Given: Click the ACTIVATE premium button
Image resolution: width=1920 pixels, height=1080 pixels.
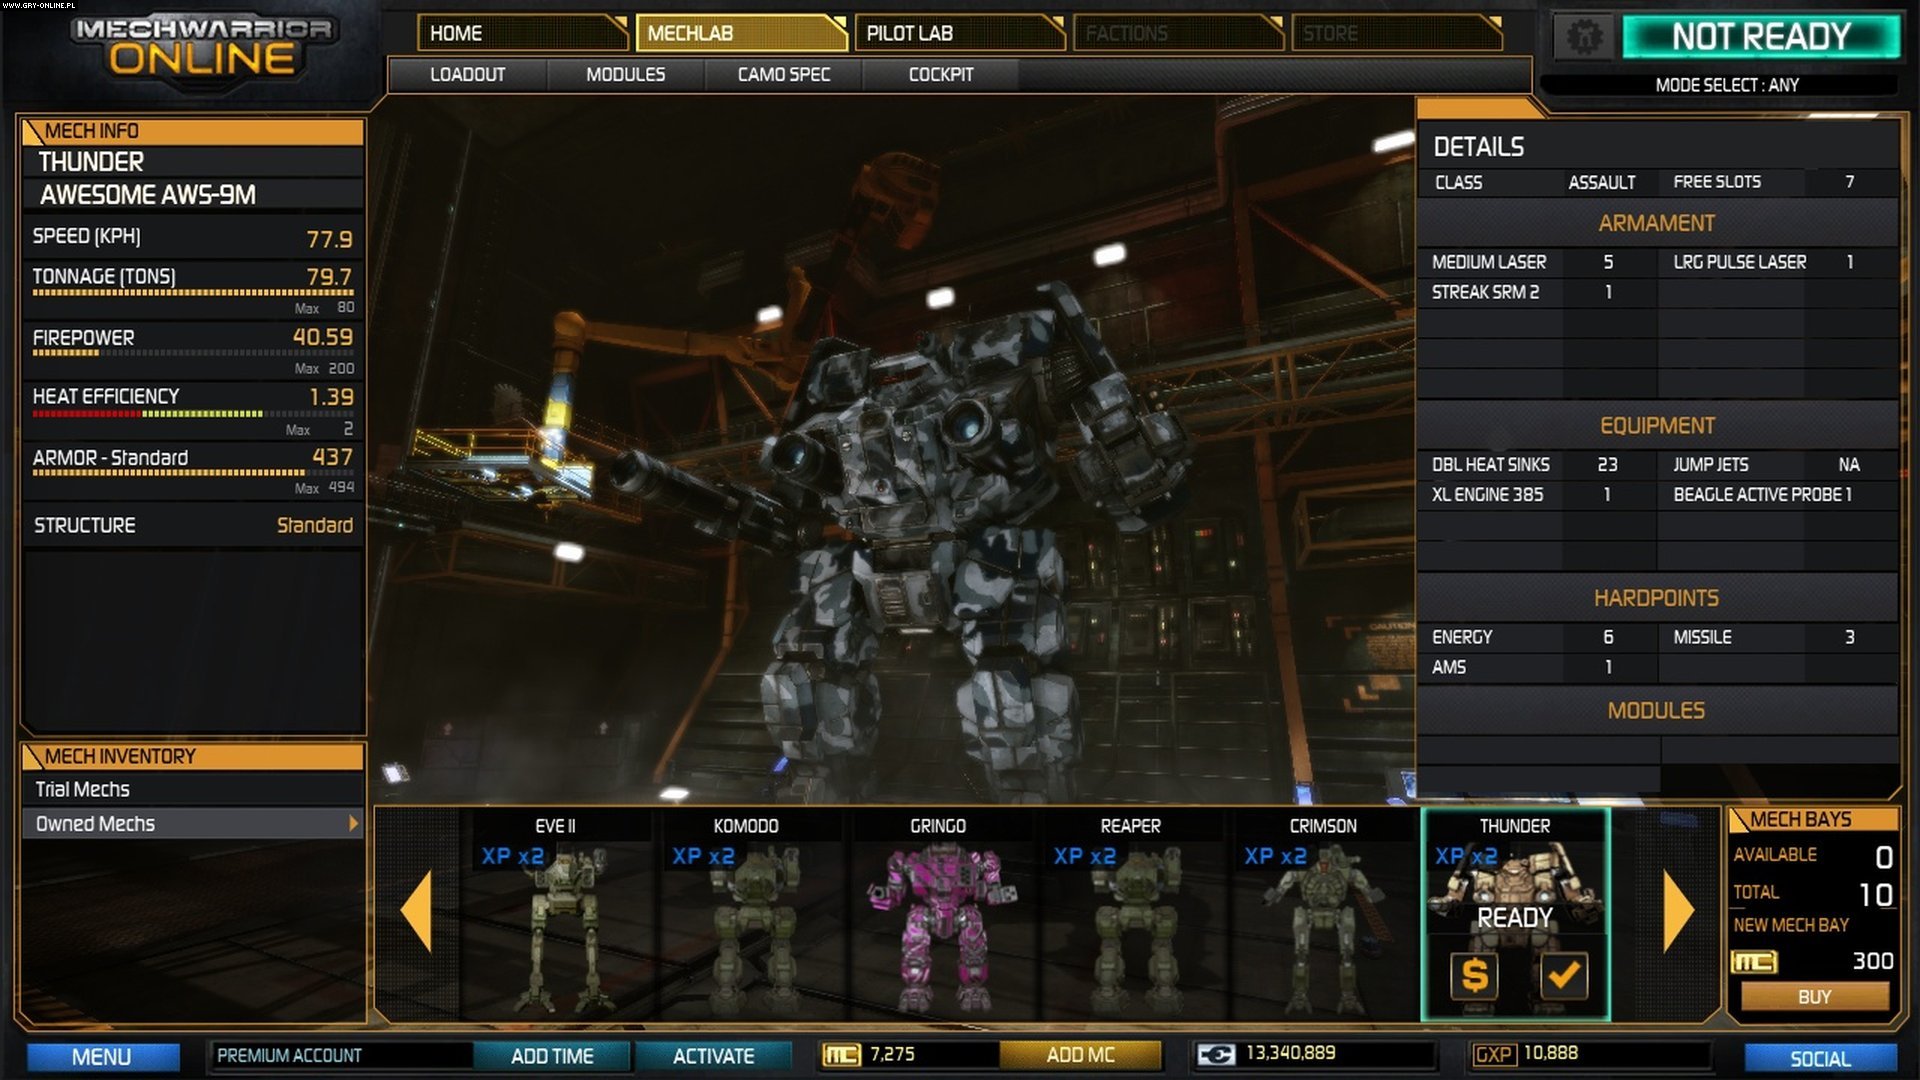Looking at the screenshot, I should click(713, 1056).
